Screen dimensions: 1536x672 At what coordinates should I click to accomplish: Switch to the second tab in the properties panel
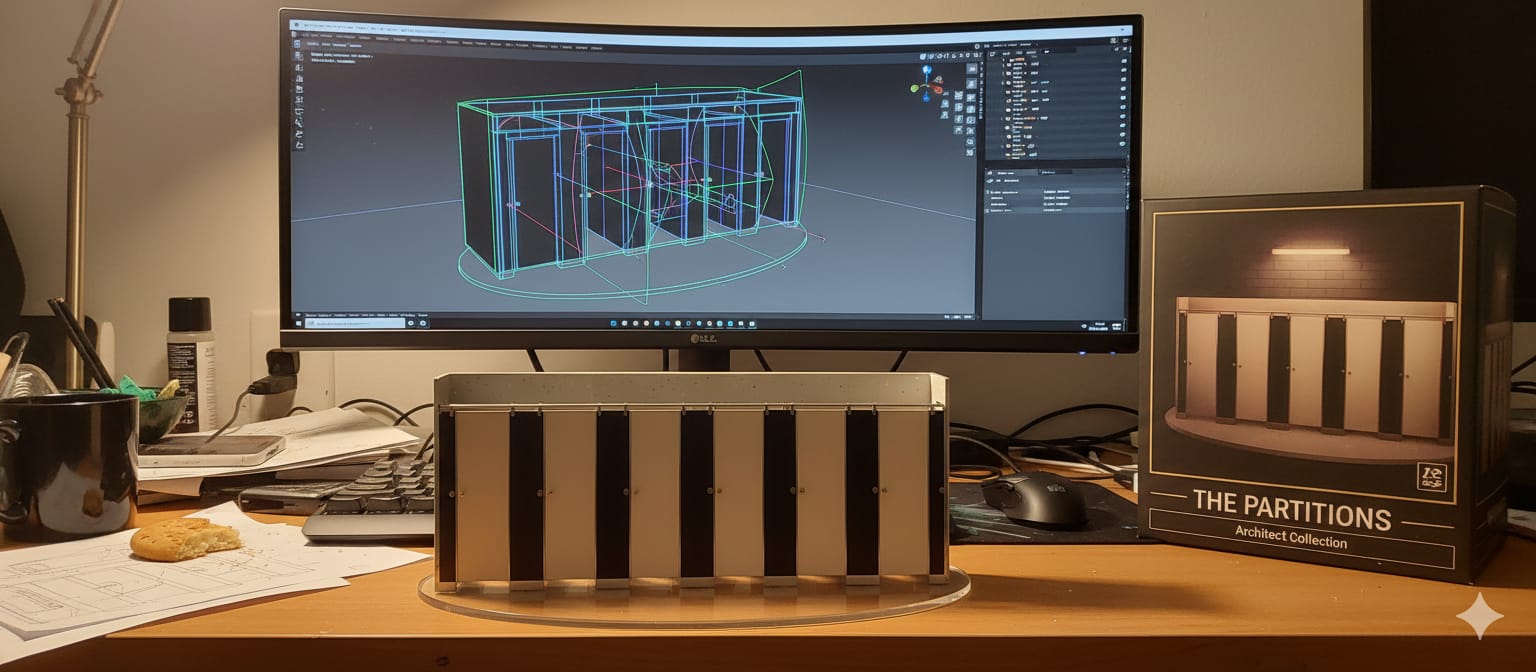(1055, 172)
